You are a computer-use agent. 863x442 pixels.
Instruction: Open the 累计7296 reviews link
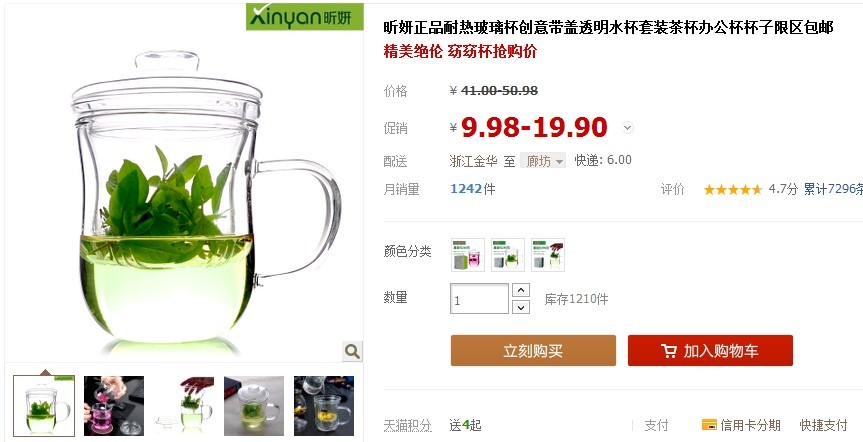click(x=833, y=189)
